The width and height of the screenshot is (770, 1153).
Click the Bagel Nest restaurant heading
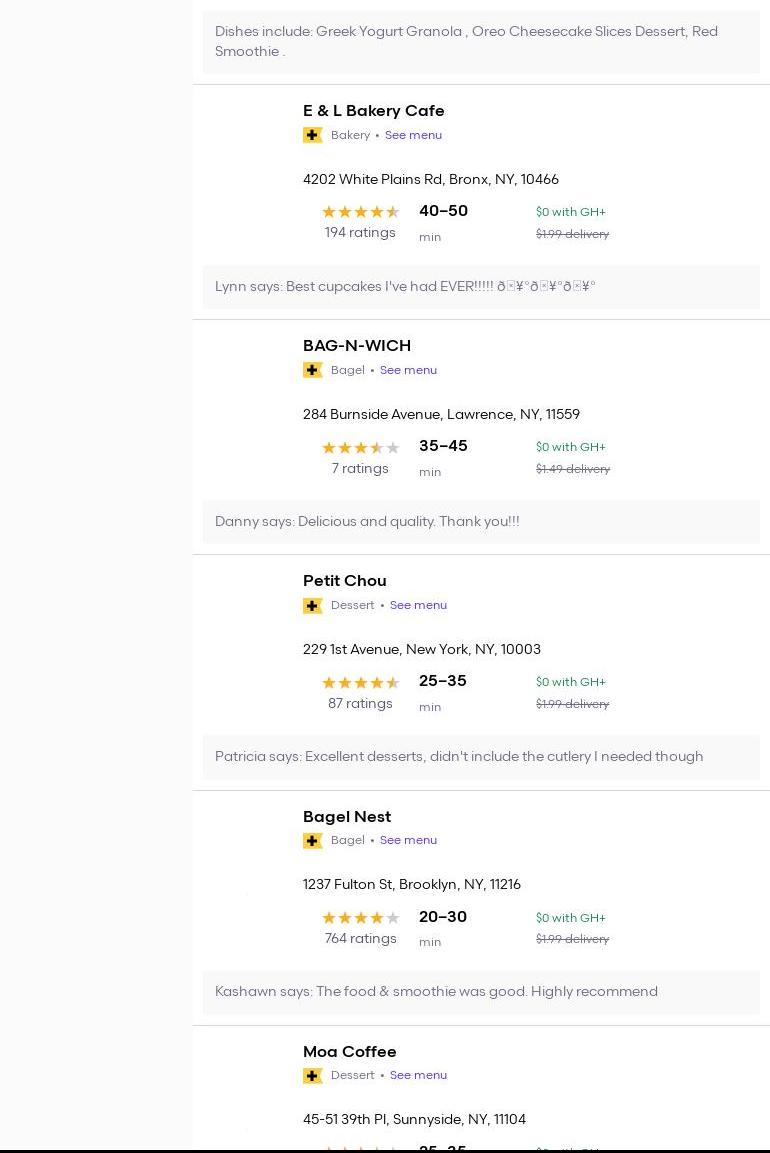pos(346,817)
